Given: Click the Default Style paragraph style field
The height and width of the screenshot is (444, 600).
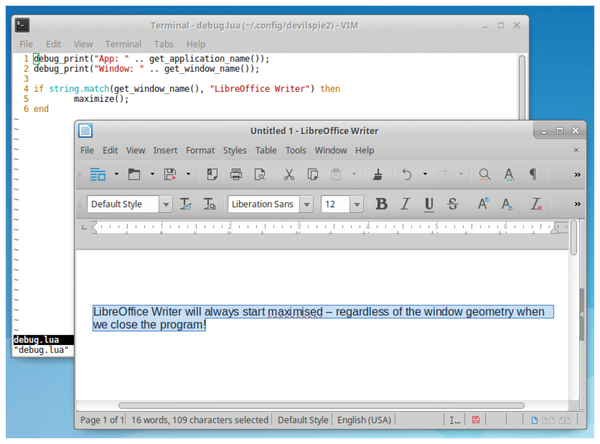Looking at the screenshot, I should [x=123, y=204].
